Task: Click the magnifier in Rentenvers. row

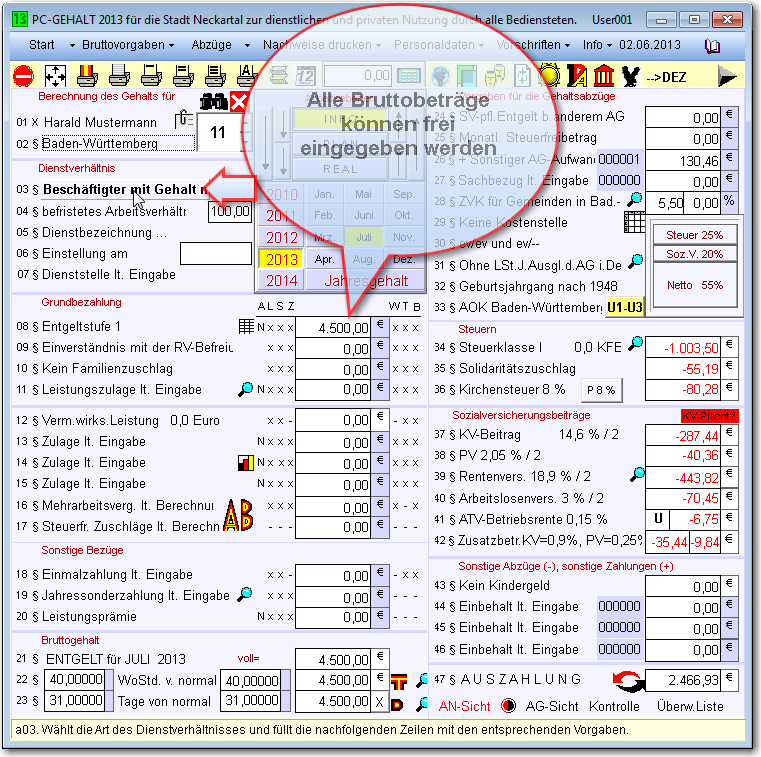Action: click(x=637, y=475)
